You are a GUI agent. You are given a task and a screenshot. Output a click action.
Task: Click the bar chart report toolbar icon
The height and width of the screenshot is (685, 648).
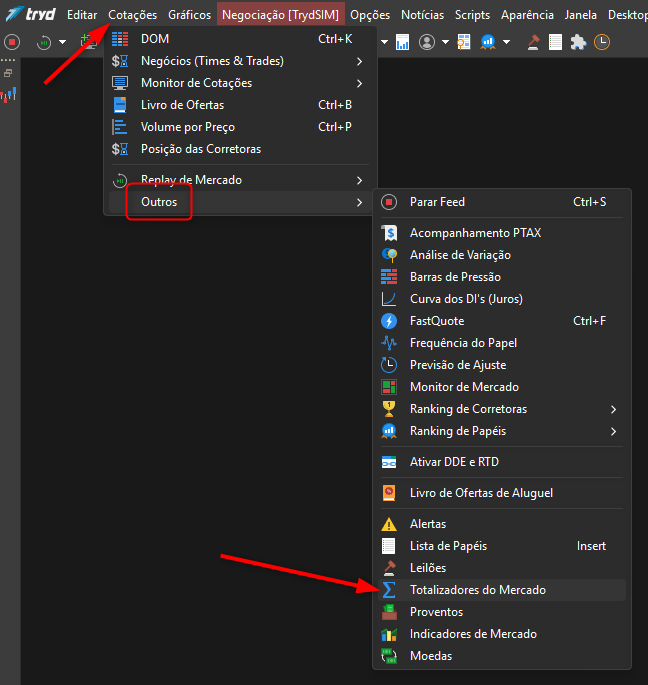[x=402, y=42]
